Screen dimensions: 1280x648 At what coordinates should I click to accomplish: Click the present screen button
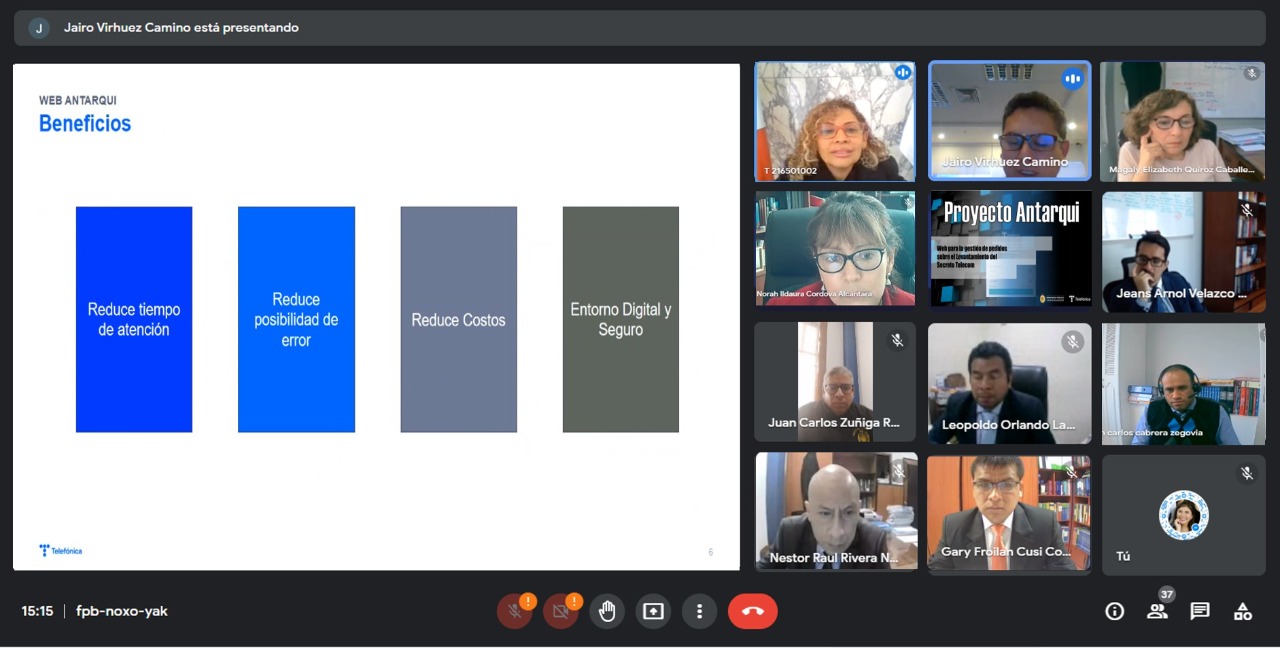(653, 611)
